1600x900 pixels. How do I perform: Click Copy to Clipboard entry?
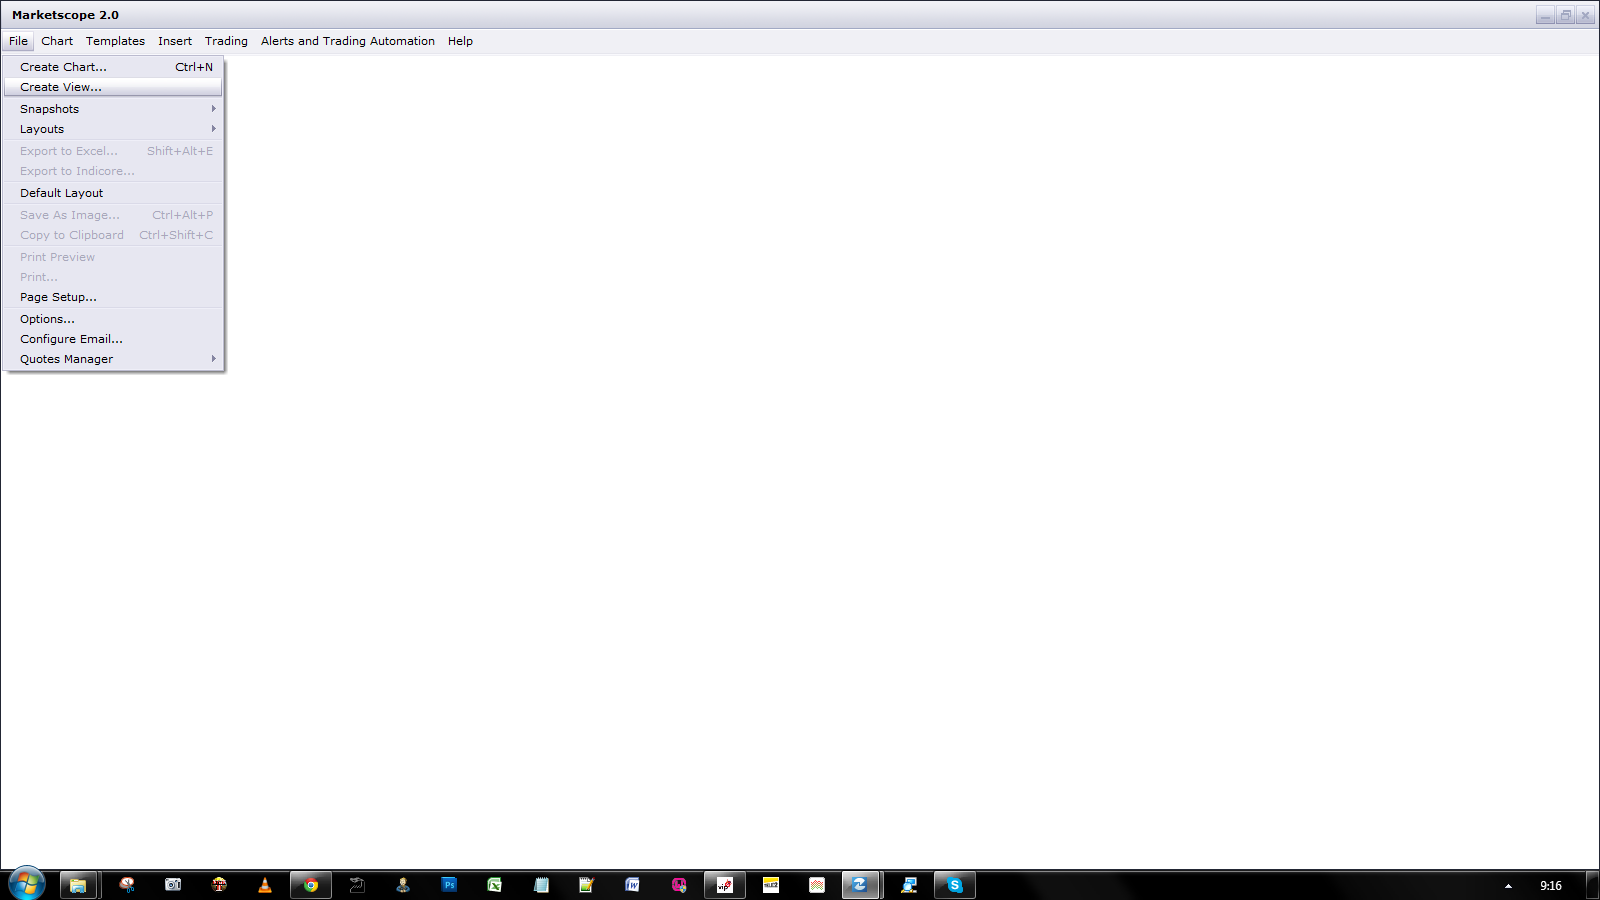coord(113,235)
